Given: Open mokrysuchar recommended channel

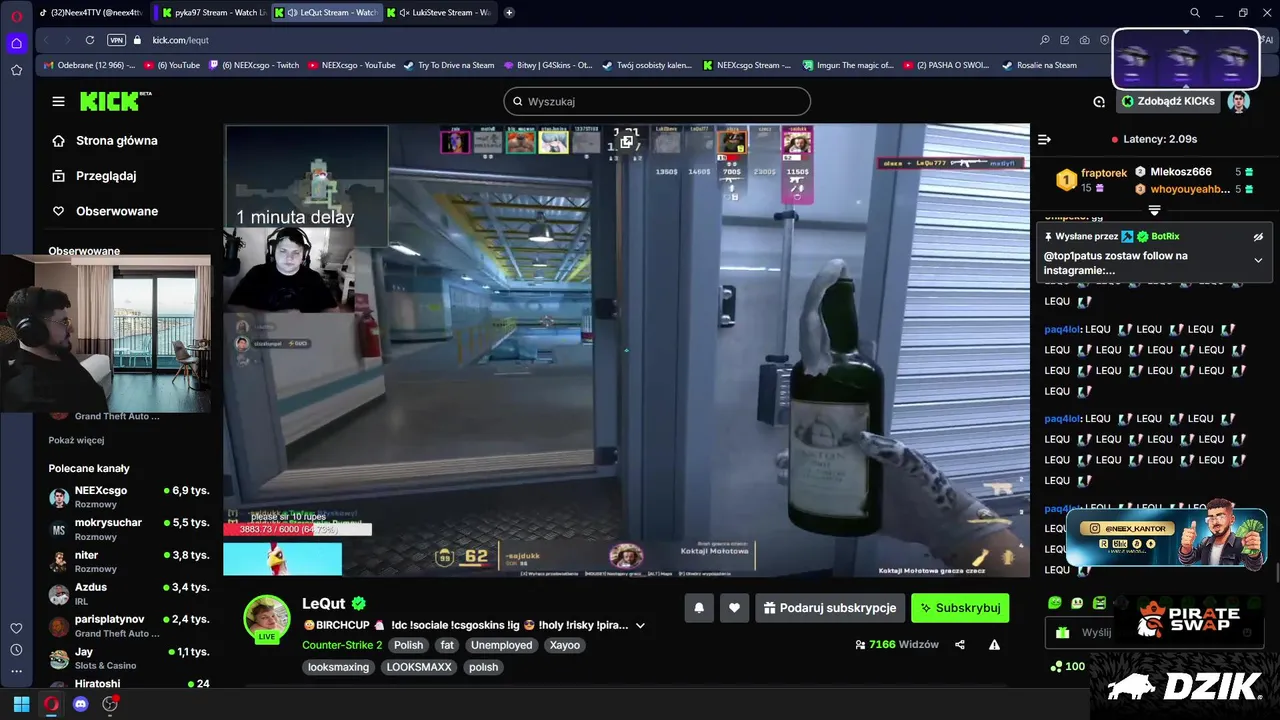Looking at the screenshot, I should (x=129, y=529).
